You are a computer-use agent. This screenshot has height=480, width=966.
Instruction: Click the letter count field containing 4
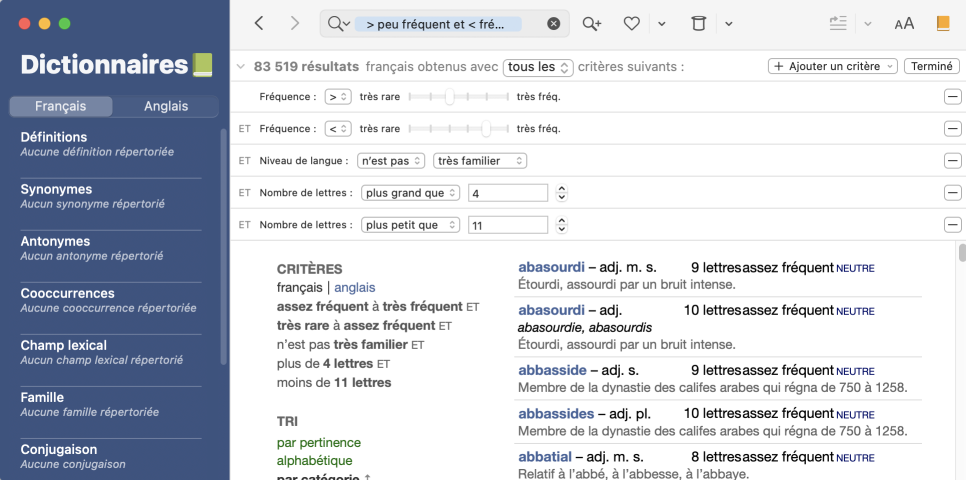(x=508, y=193)
